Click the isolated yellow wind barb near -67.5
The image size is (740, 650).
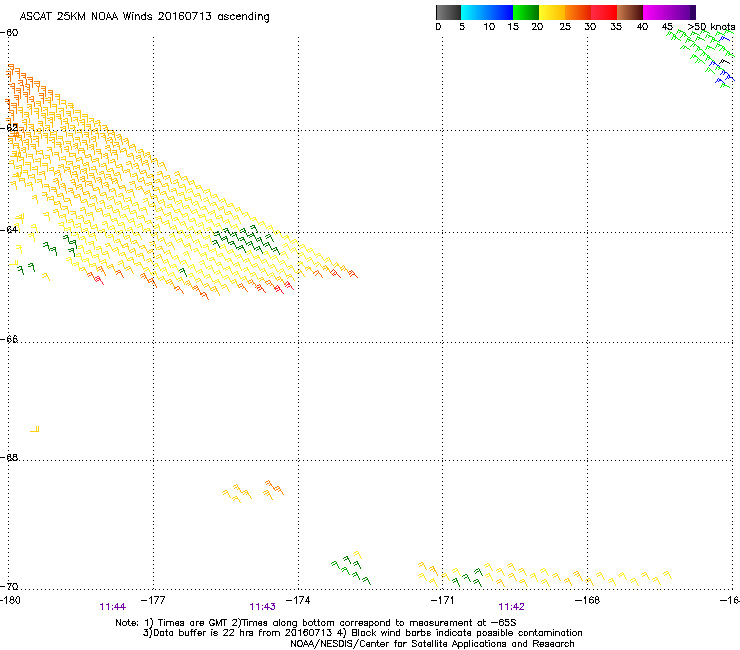pyautogui.click(x=34, y=429)
